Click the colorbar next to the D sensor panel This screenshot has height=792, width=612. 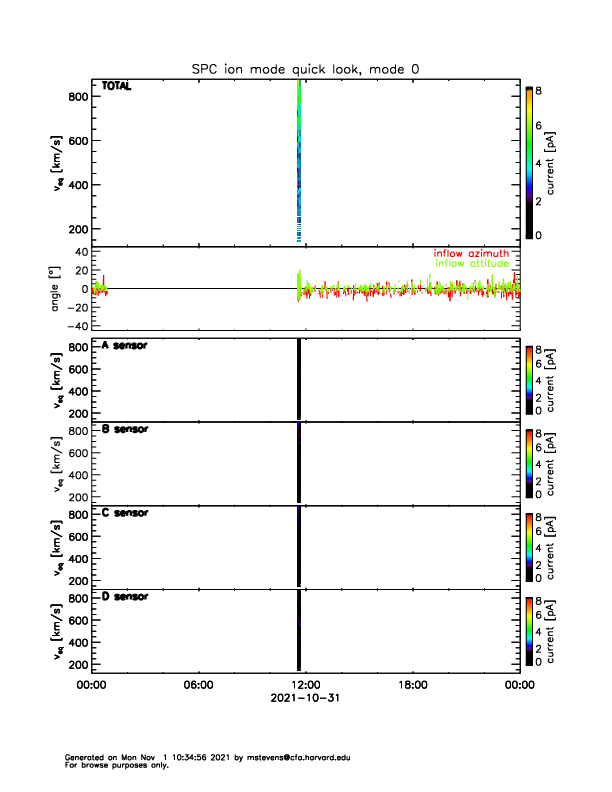tap(529, 630)
